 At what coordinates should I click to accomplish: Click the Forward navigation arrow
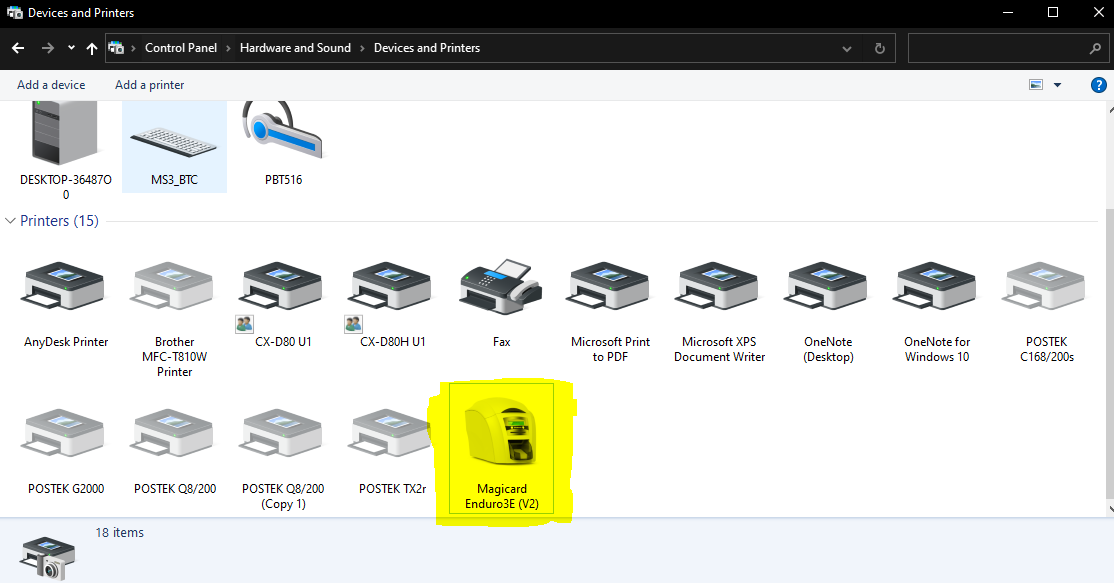48,48
